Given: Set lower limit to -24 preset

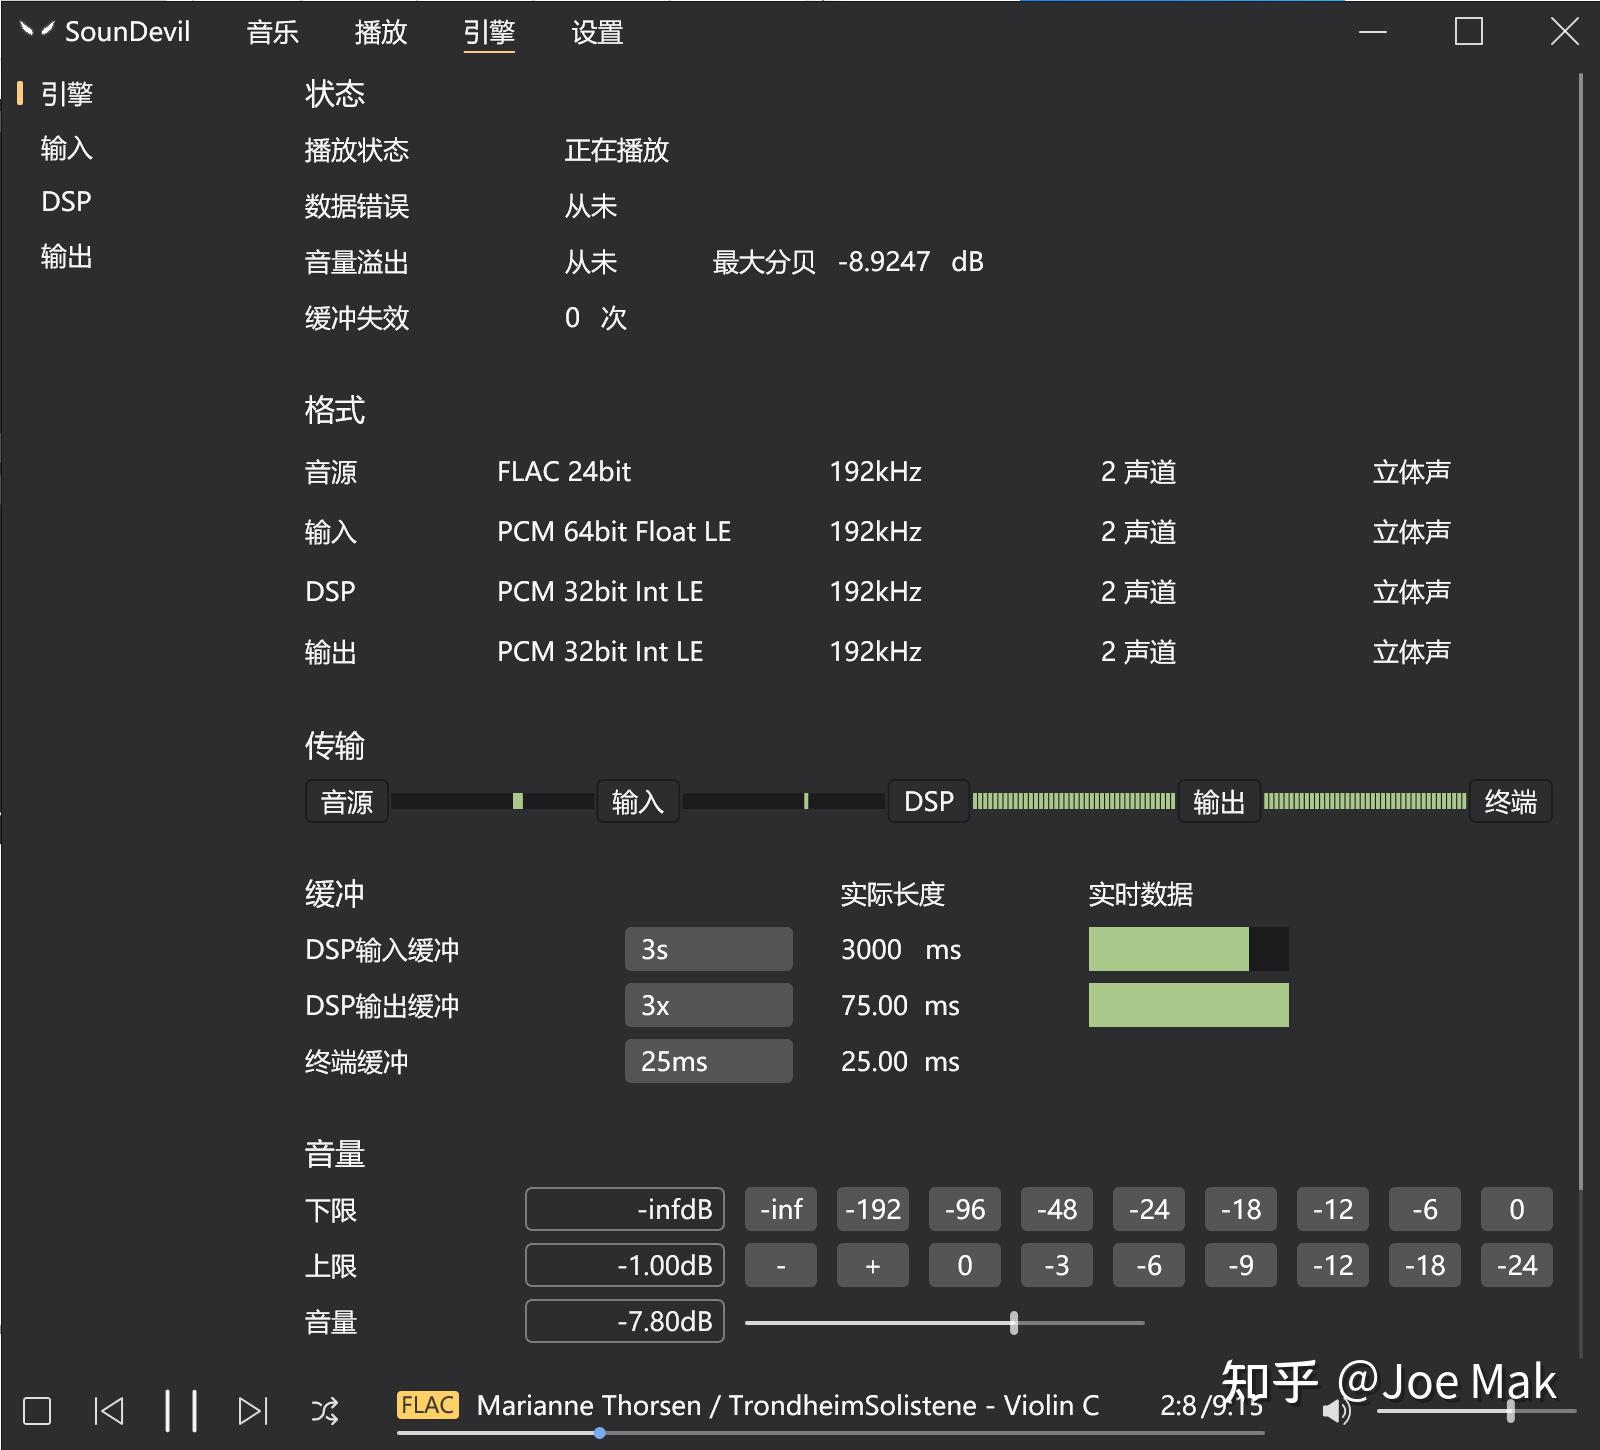Looking at the screenshot, I should coord(1149,1209).
